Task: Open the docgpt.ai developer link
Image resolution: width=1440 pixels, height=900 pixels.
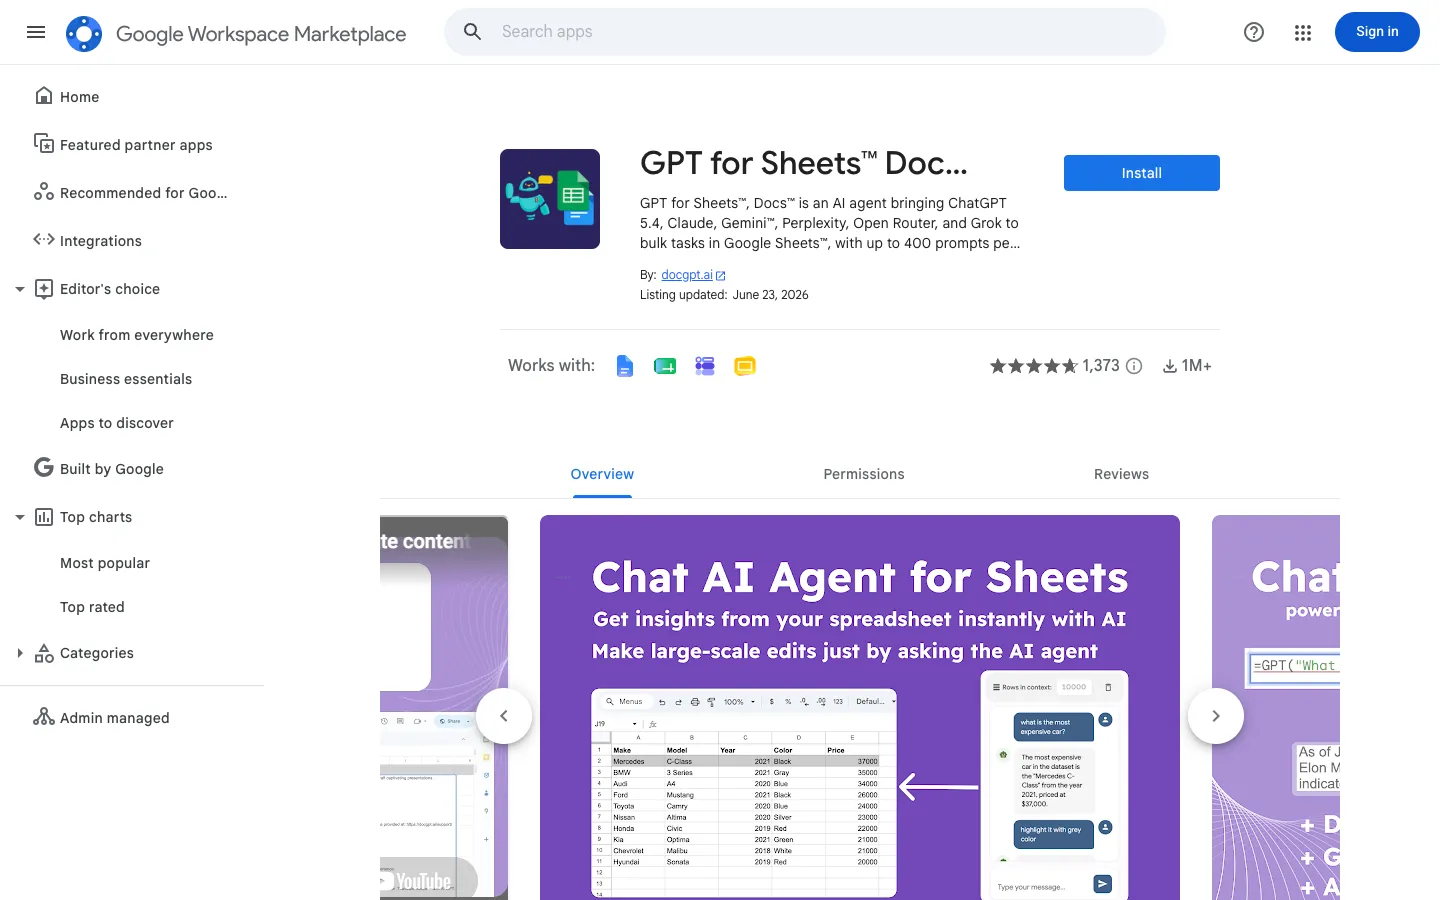Action: point(687,275)
